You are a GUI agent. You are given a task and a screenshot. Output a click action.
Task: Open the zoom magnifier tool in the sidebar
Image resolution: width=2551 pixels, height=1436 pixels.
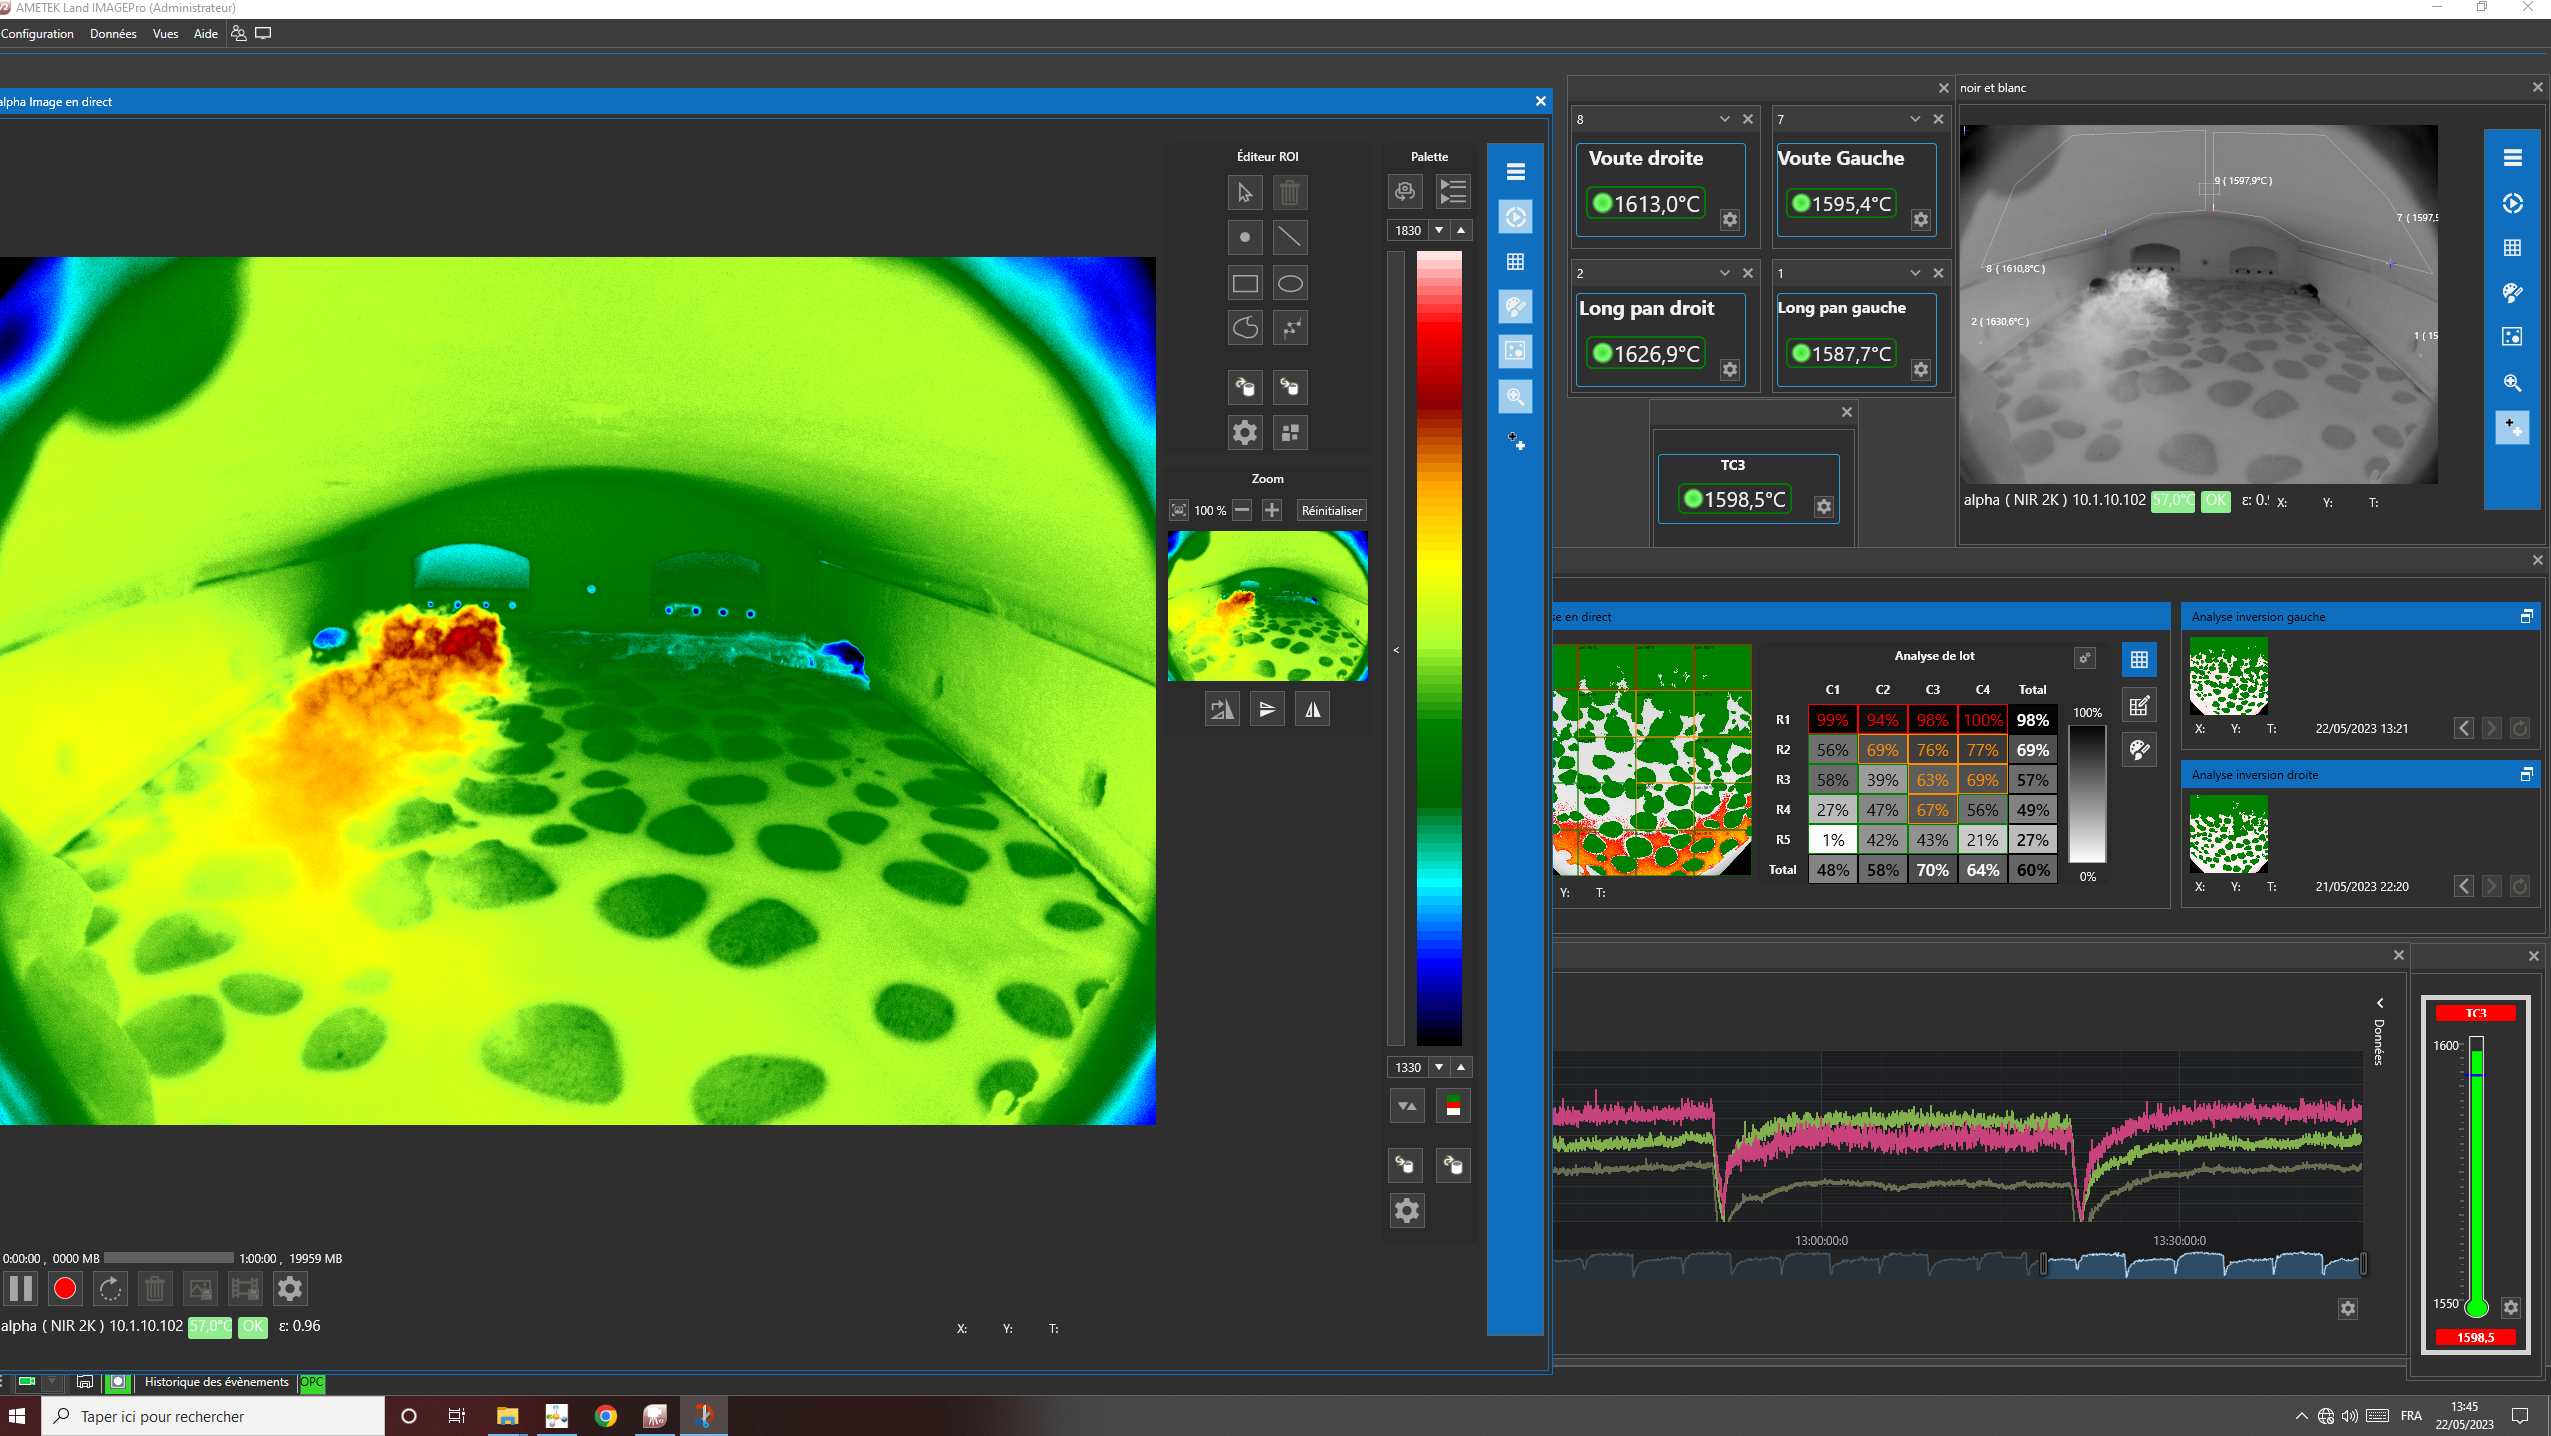[1515, 397]
